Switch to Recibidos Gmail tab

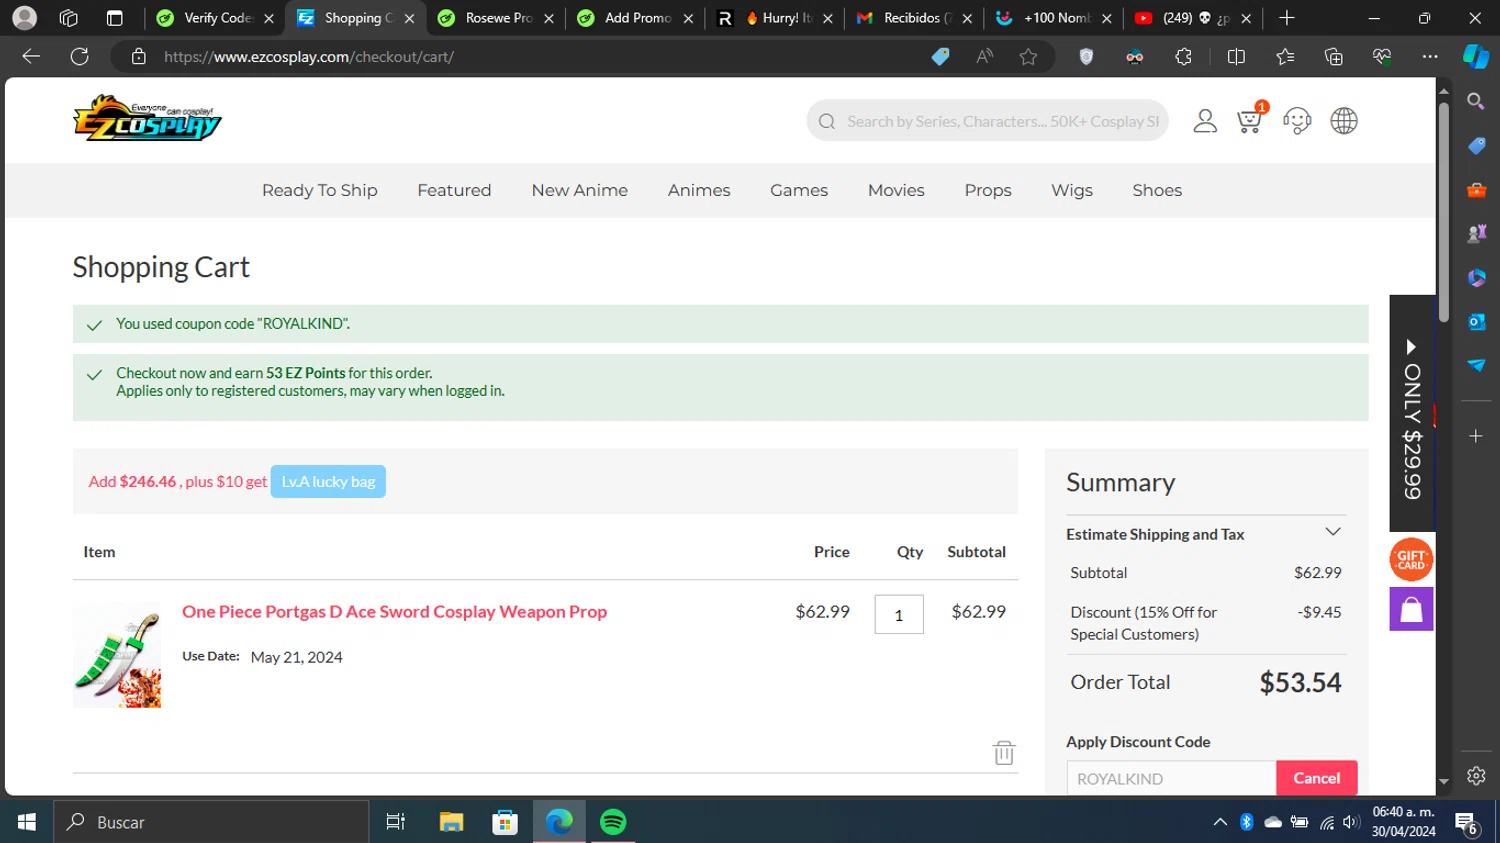pos(914,18)
